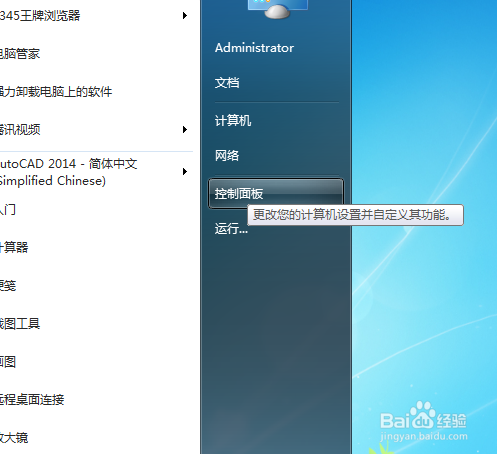The image size is (497, 454).
Task: Open the Administrator user folder
Action: coord(254,48)
